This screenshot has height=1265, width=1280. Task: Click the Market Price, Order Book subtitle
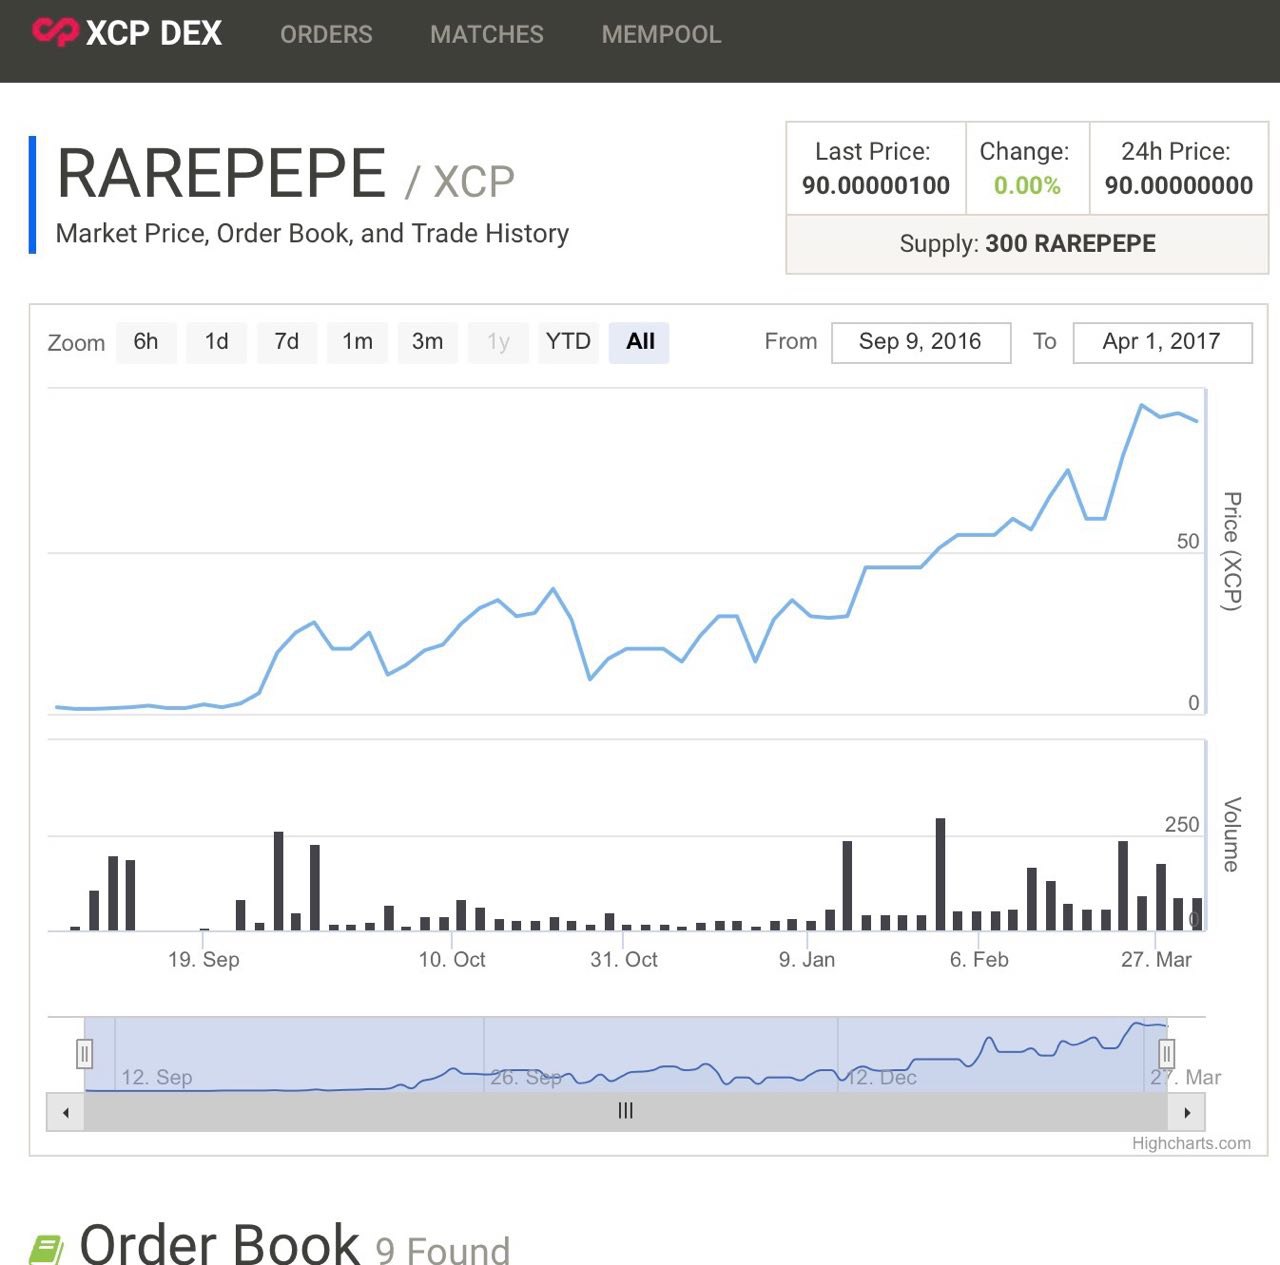(x=312, y=233)
